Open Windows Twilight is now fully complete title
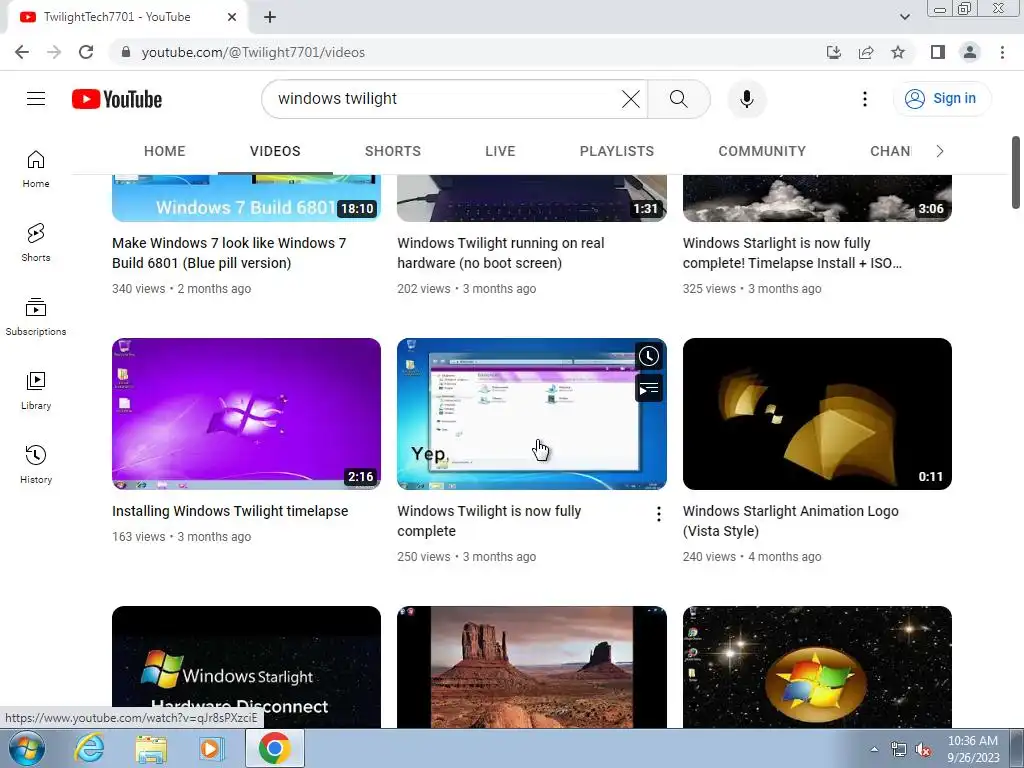The width and height of the screenshot is (1024, 768). [489, 520]
